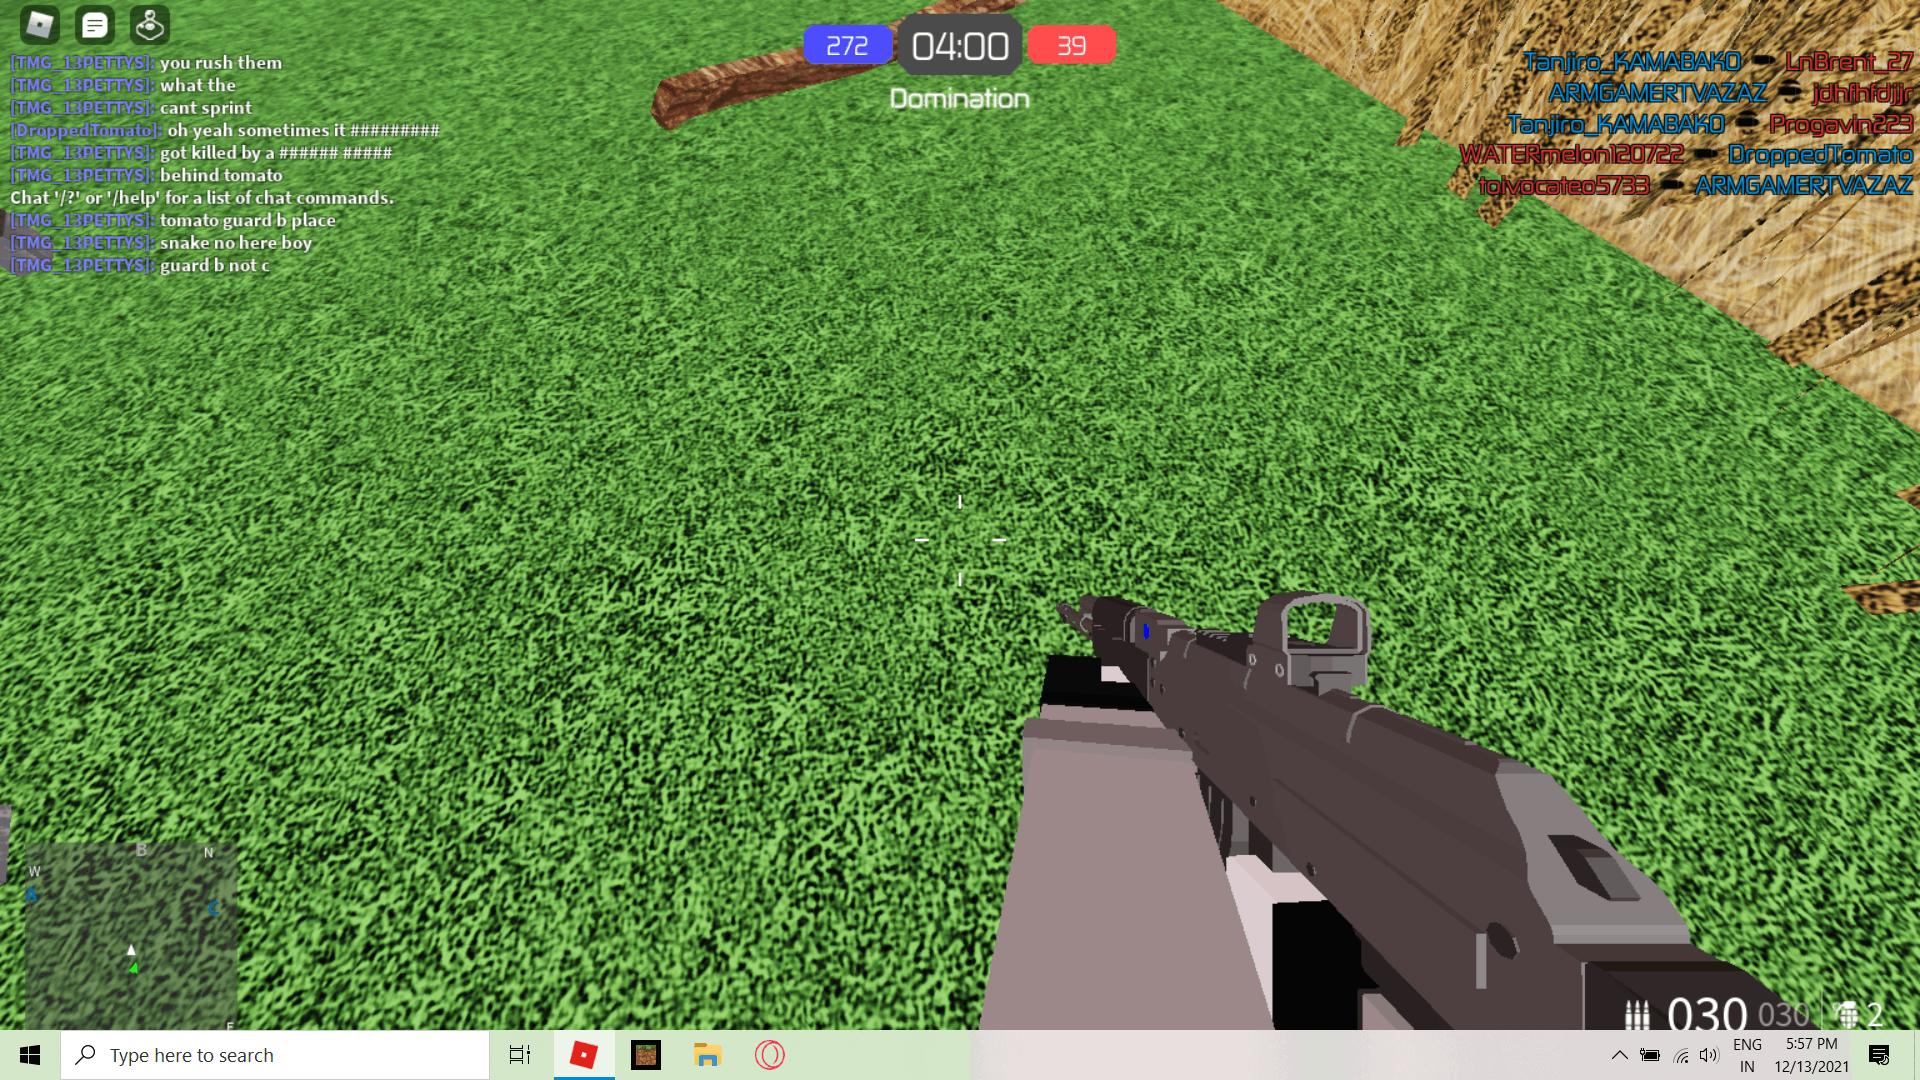
Task: Toggle red team score display
Action: pos(1069,46)
